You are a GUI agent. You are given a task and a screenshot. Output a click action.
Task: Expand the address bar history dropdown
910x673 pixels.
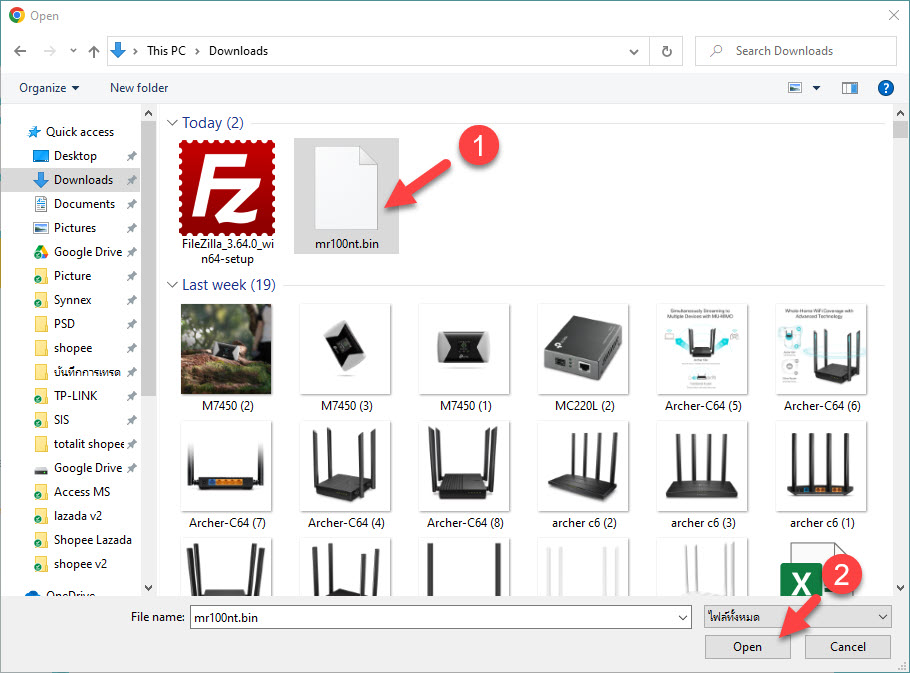pos(634,51)
